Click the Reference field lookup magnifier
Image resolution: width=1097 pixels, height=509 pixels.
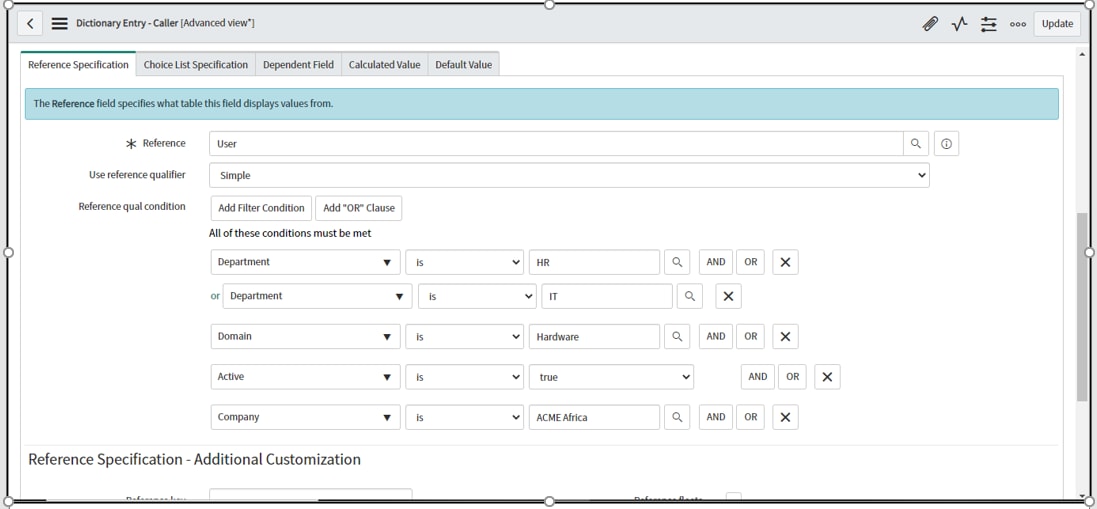pos(916,144)
